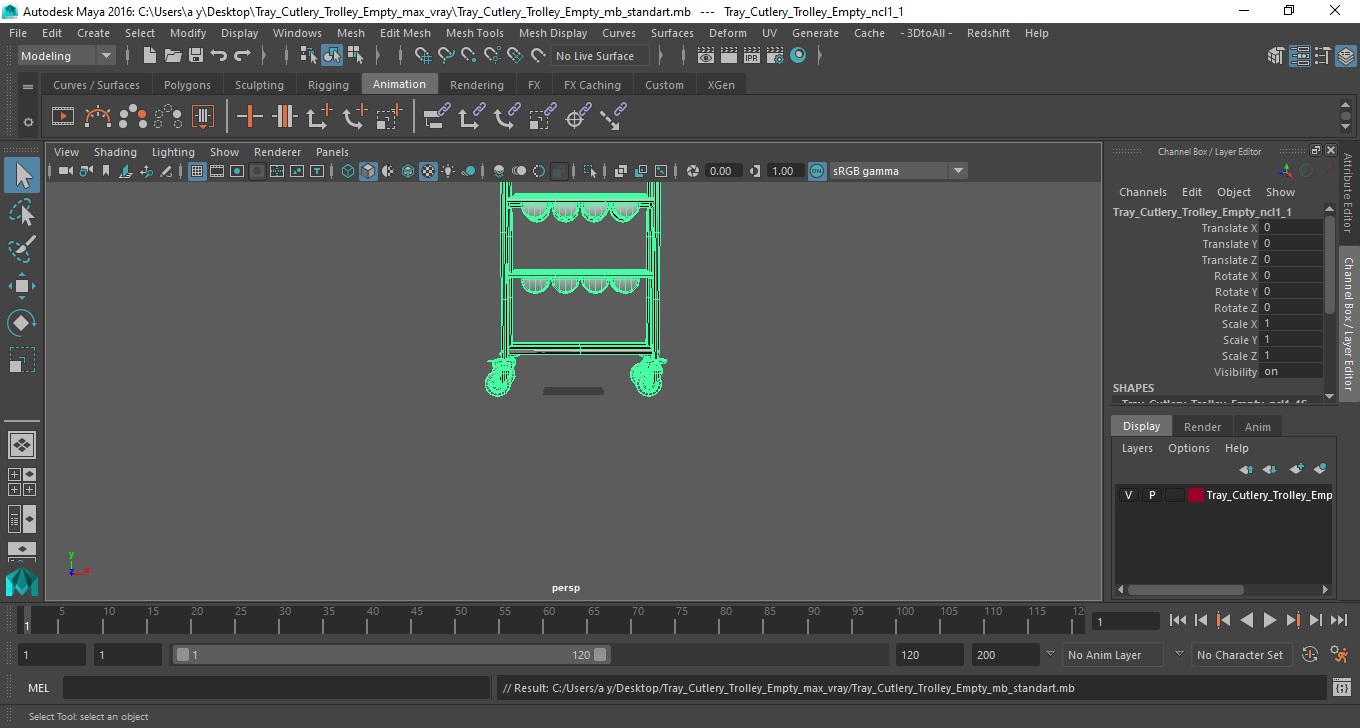Toggle select by object type mode
Viewport: 1360px width, 728px height.
[x=332, y=56]
